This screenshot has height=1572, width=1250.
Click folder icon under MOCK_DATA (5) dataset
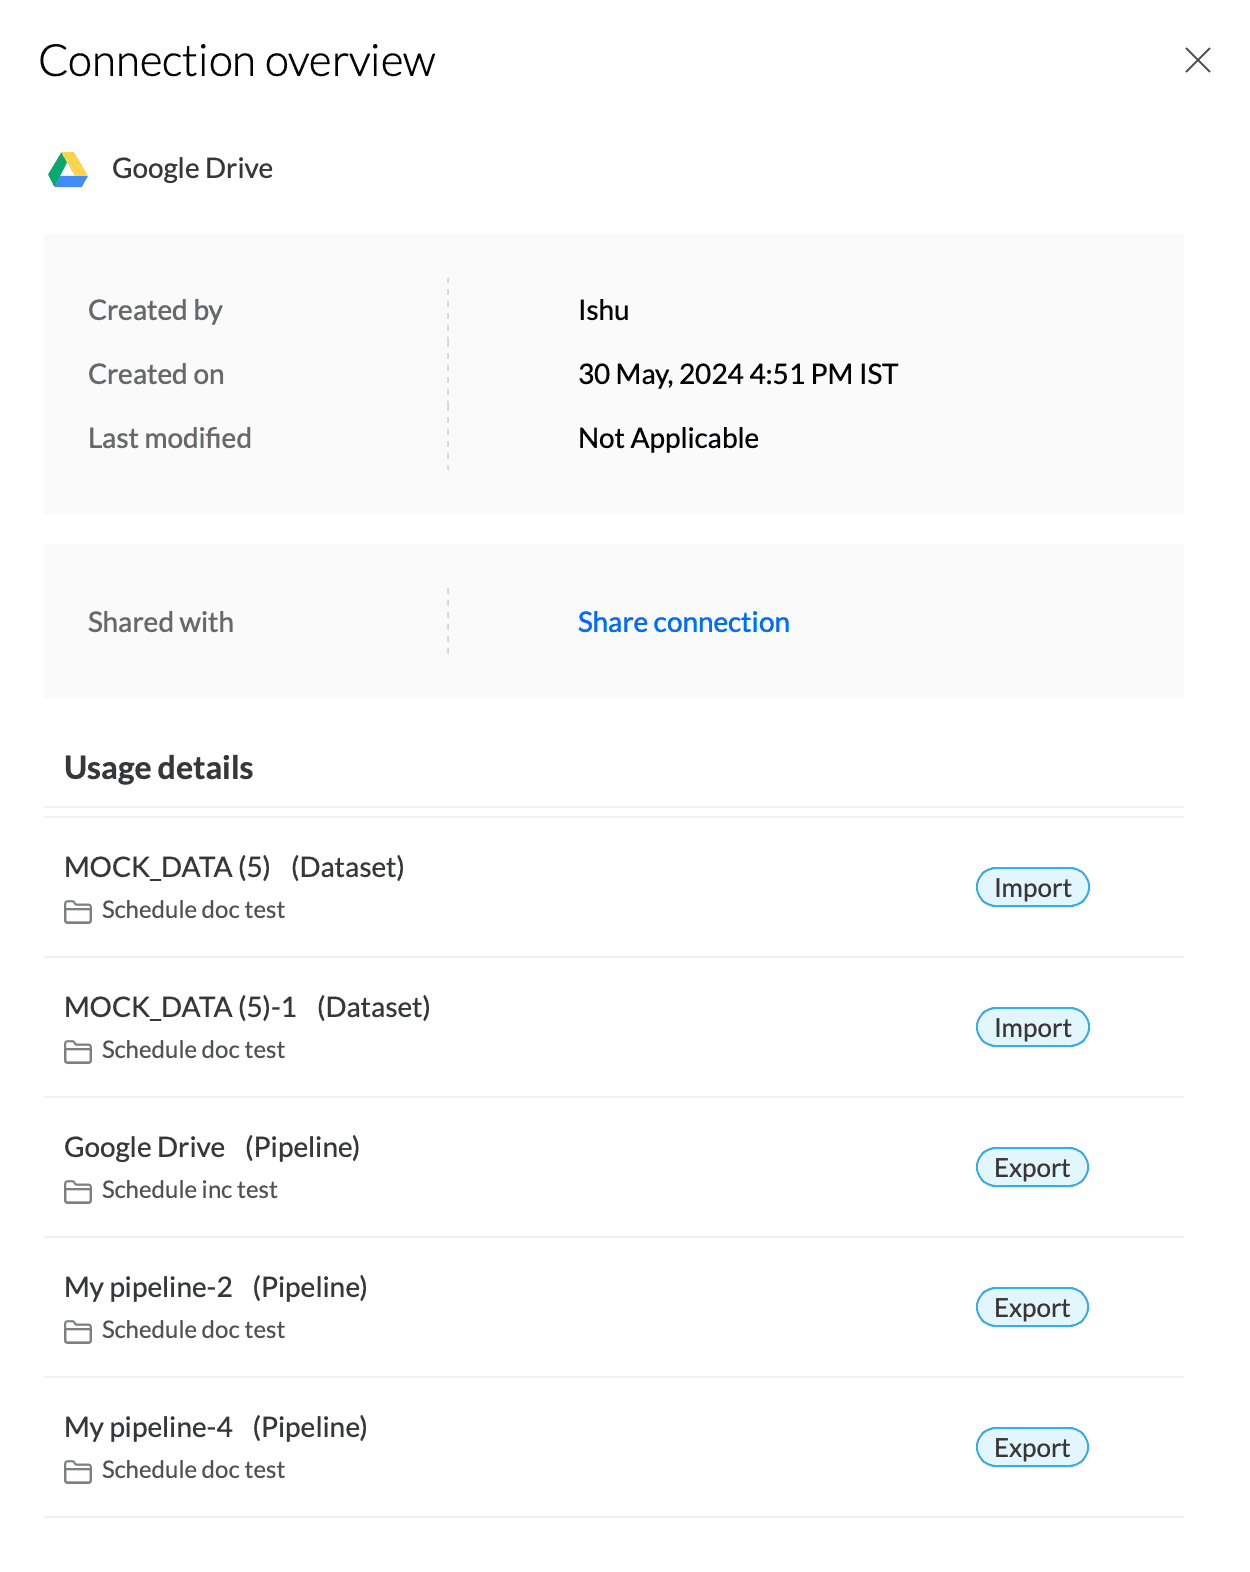pos(77,911)
